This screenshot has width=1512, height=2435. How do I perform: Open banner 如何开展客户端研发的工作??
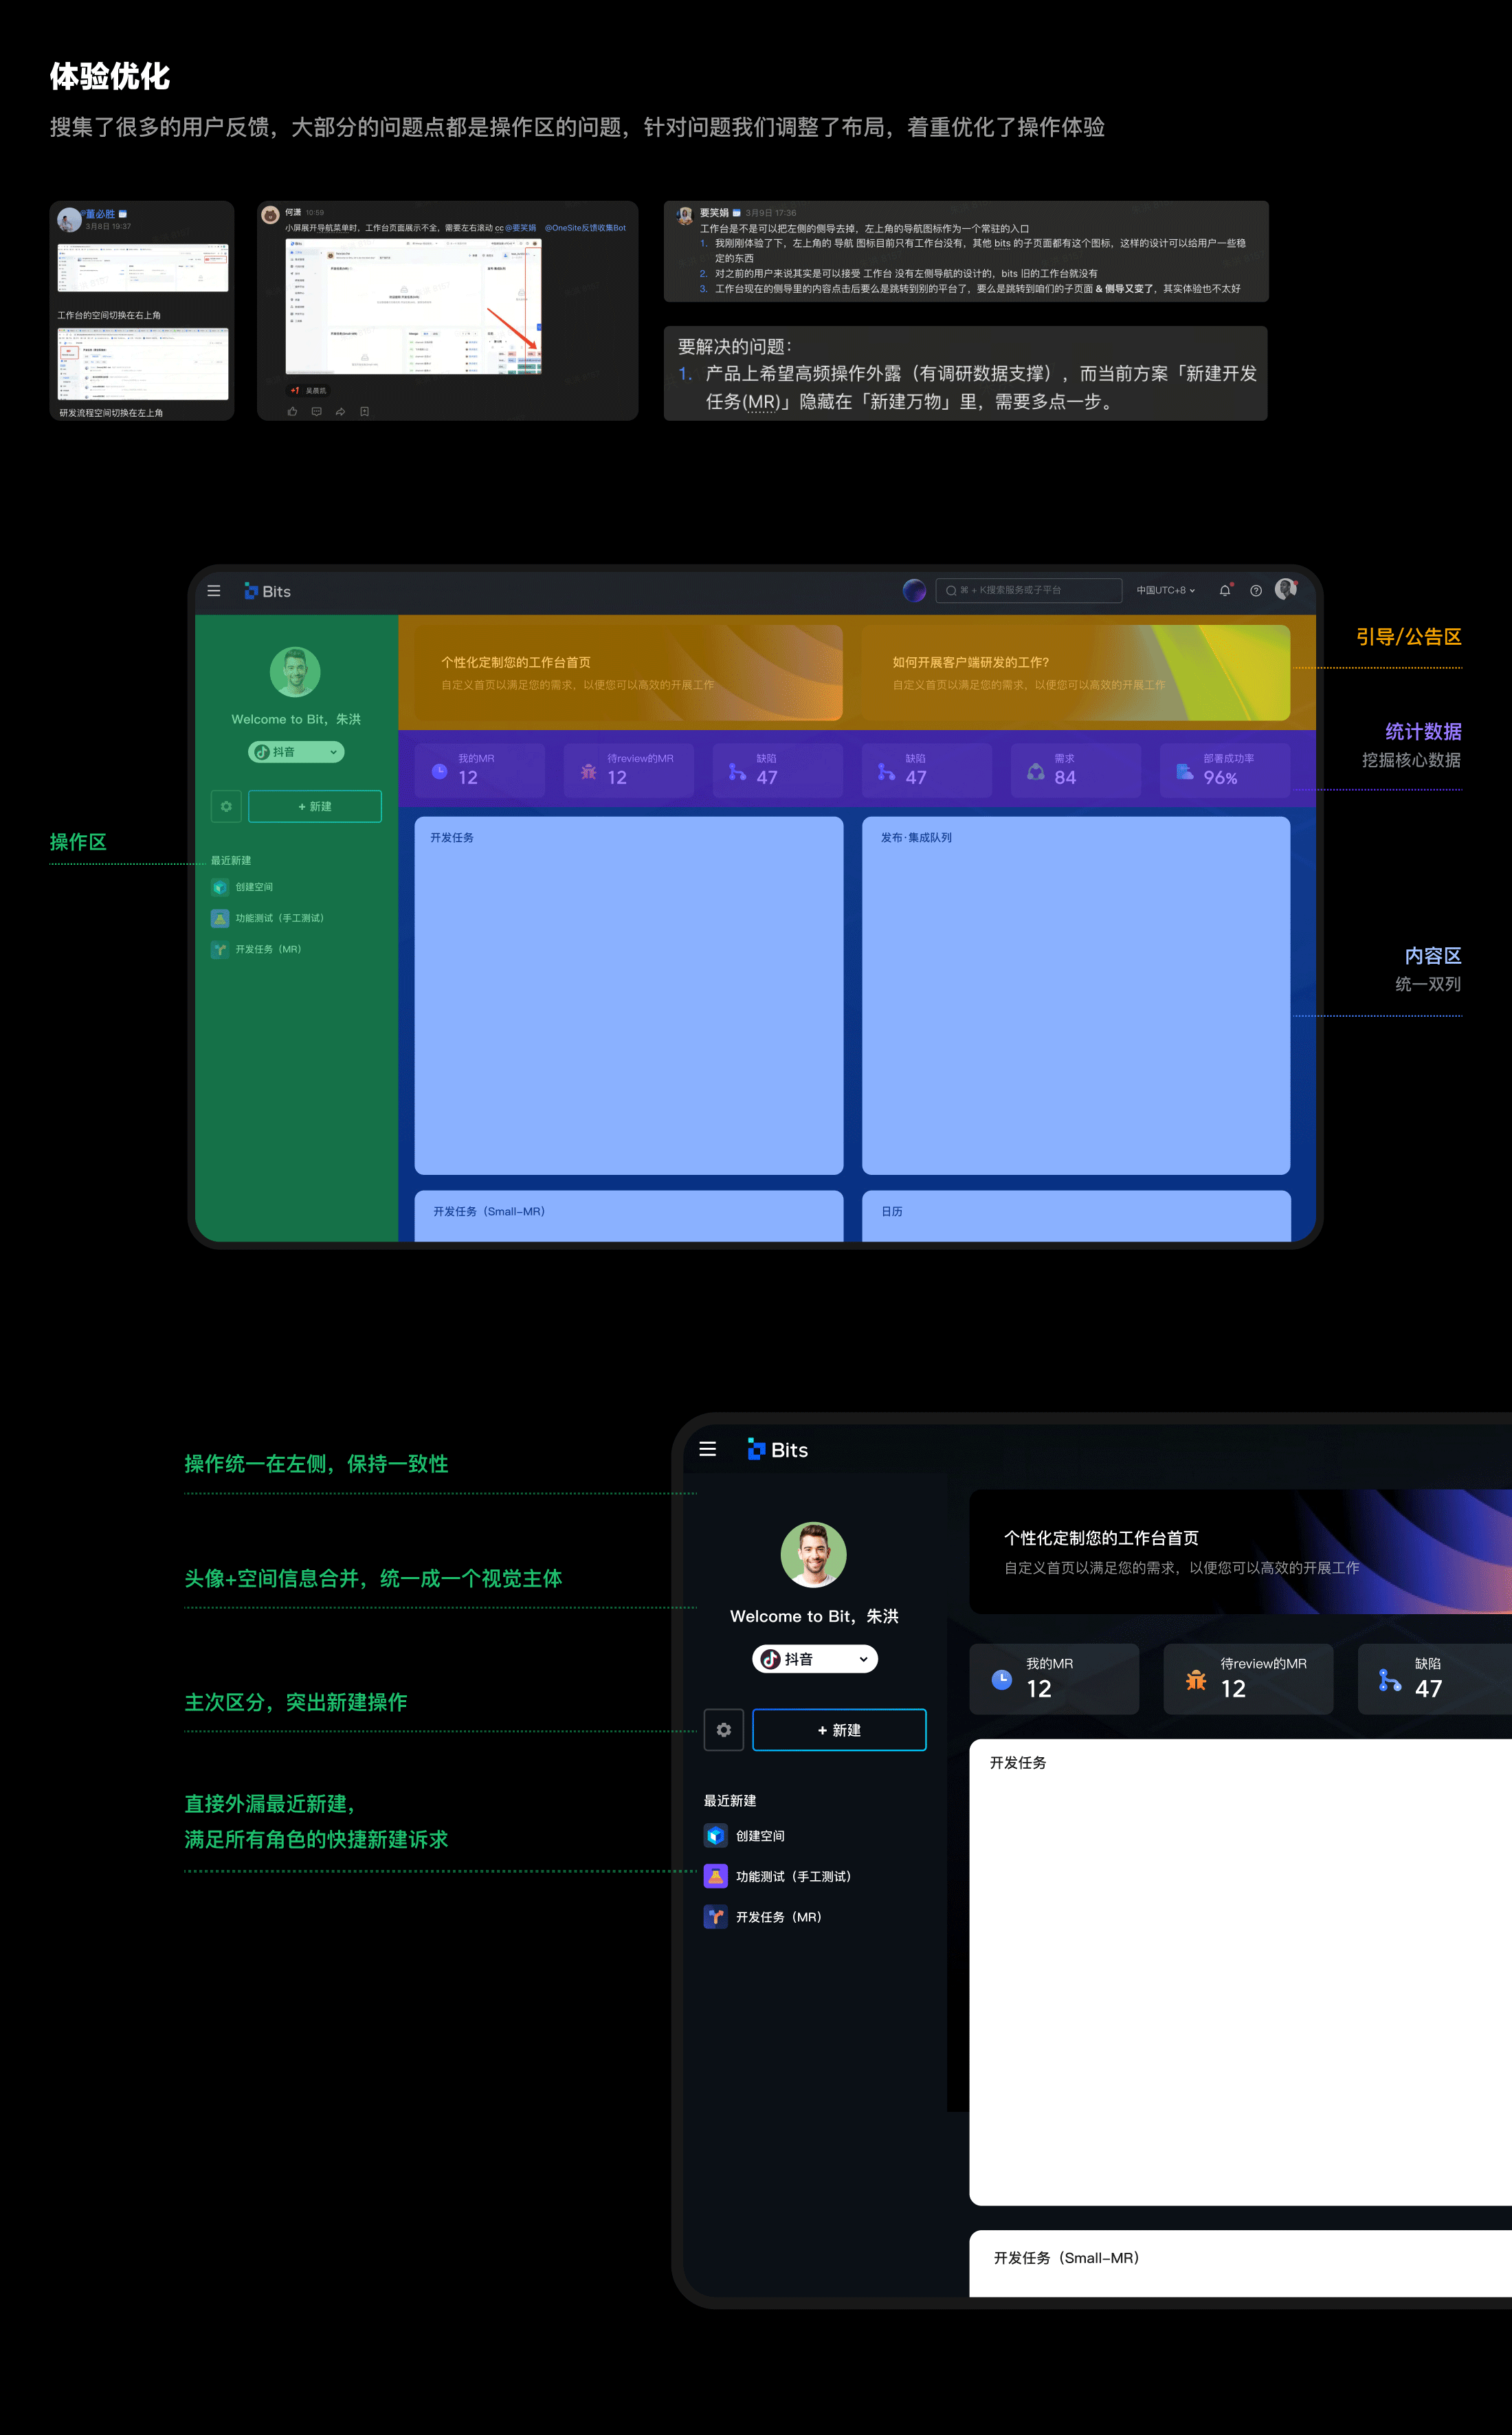pos(1075,673)
